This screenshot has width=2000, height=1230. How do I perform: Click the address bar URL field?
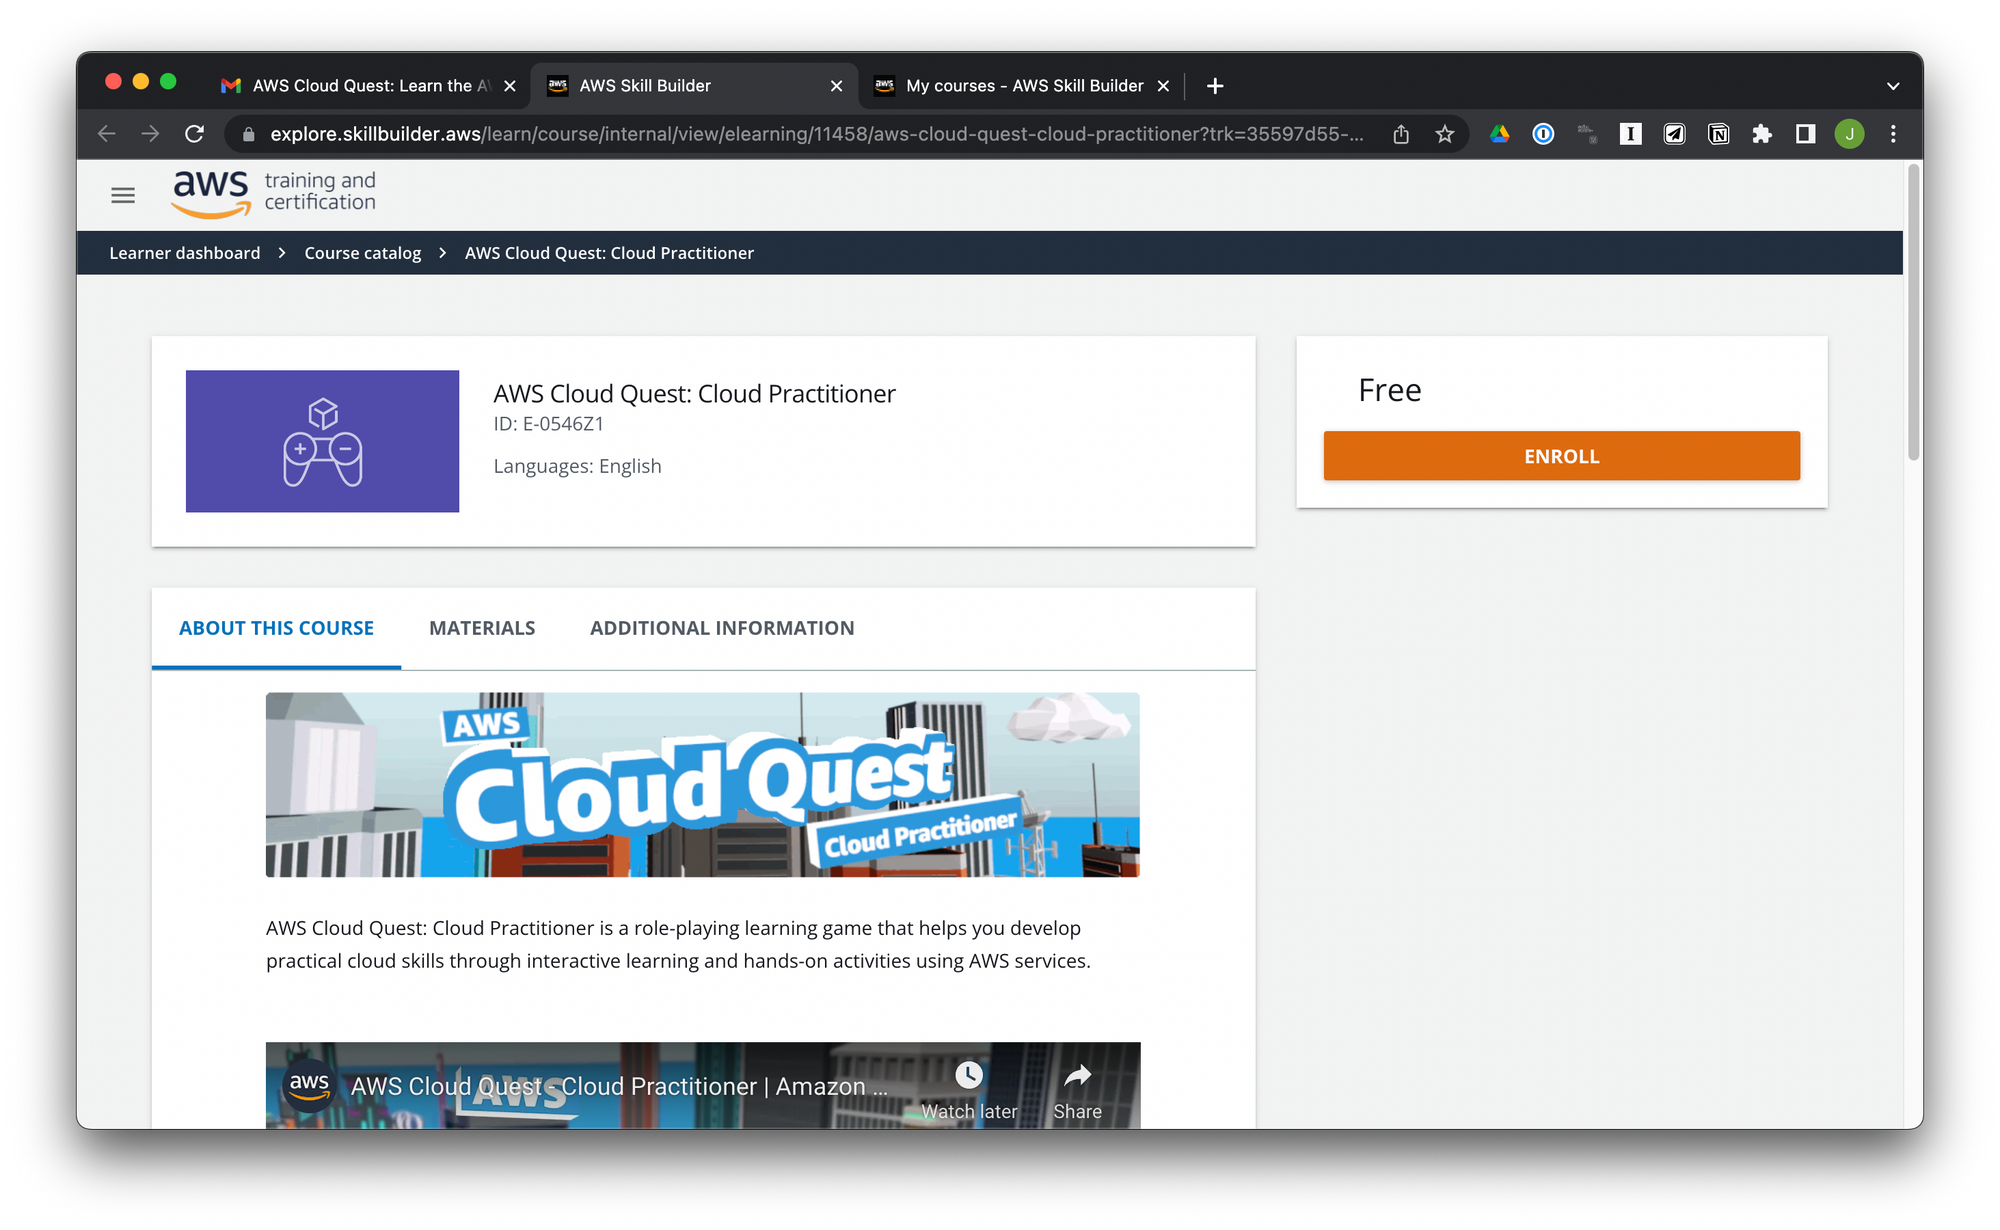tap(816, 134)
